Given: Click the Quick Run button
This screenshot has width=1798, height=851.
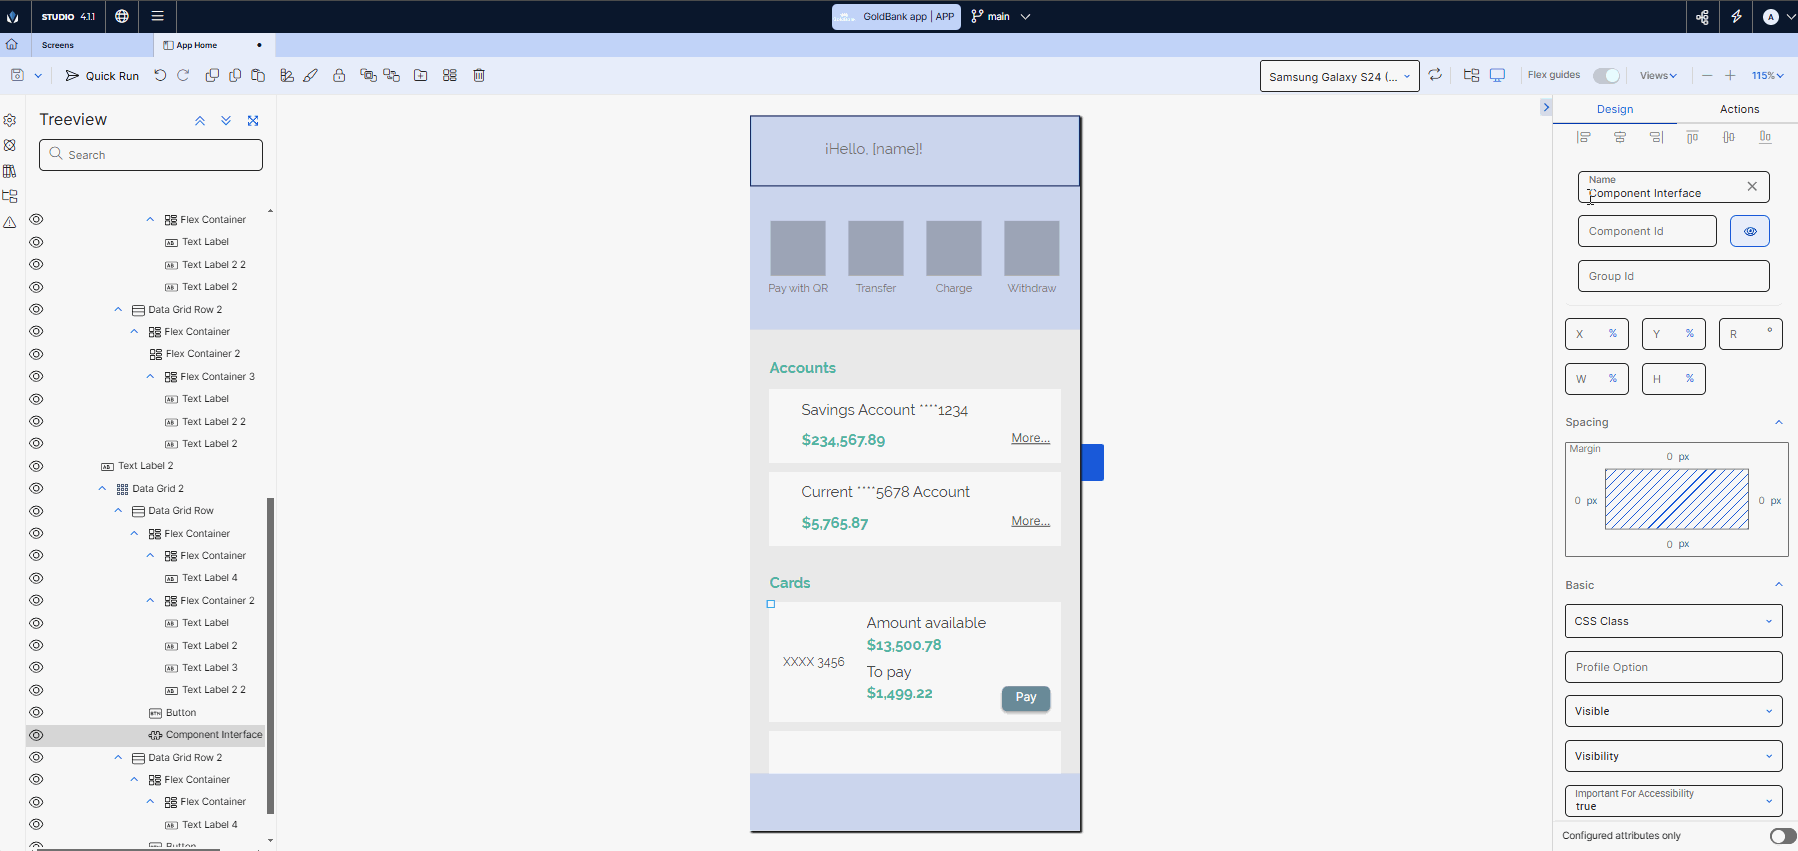Looking at the screenshot, I should 102,76.
